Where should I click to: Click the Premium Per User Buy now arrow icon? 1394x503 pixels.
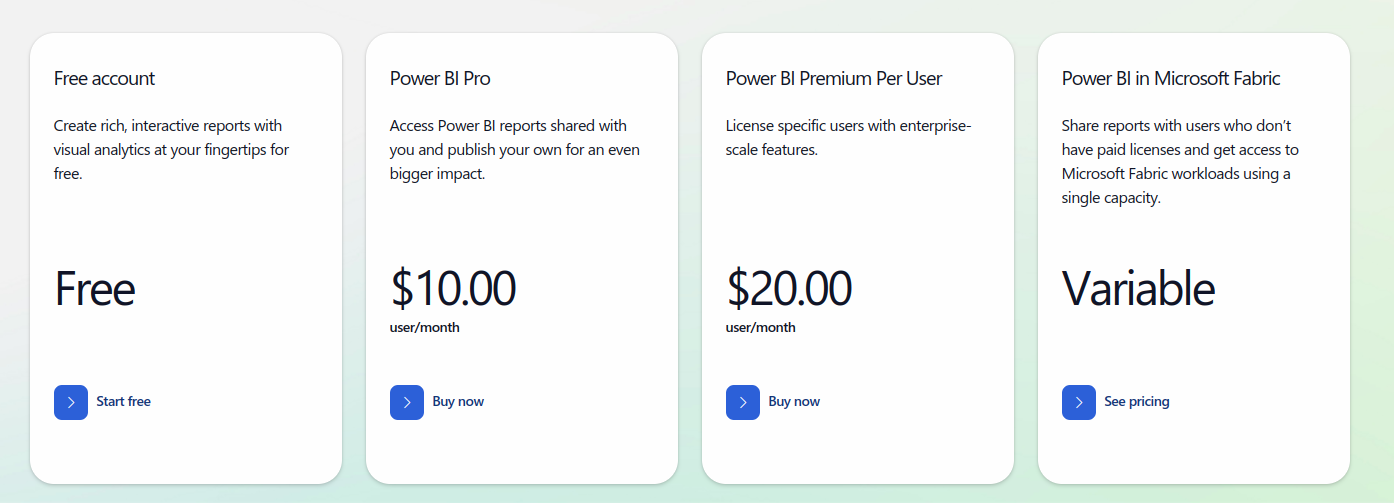pos(743,402)
